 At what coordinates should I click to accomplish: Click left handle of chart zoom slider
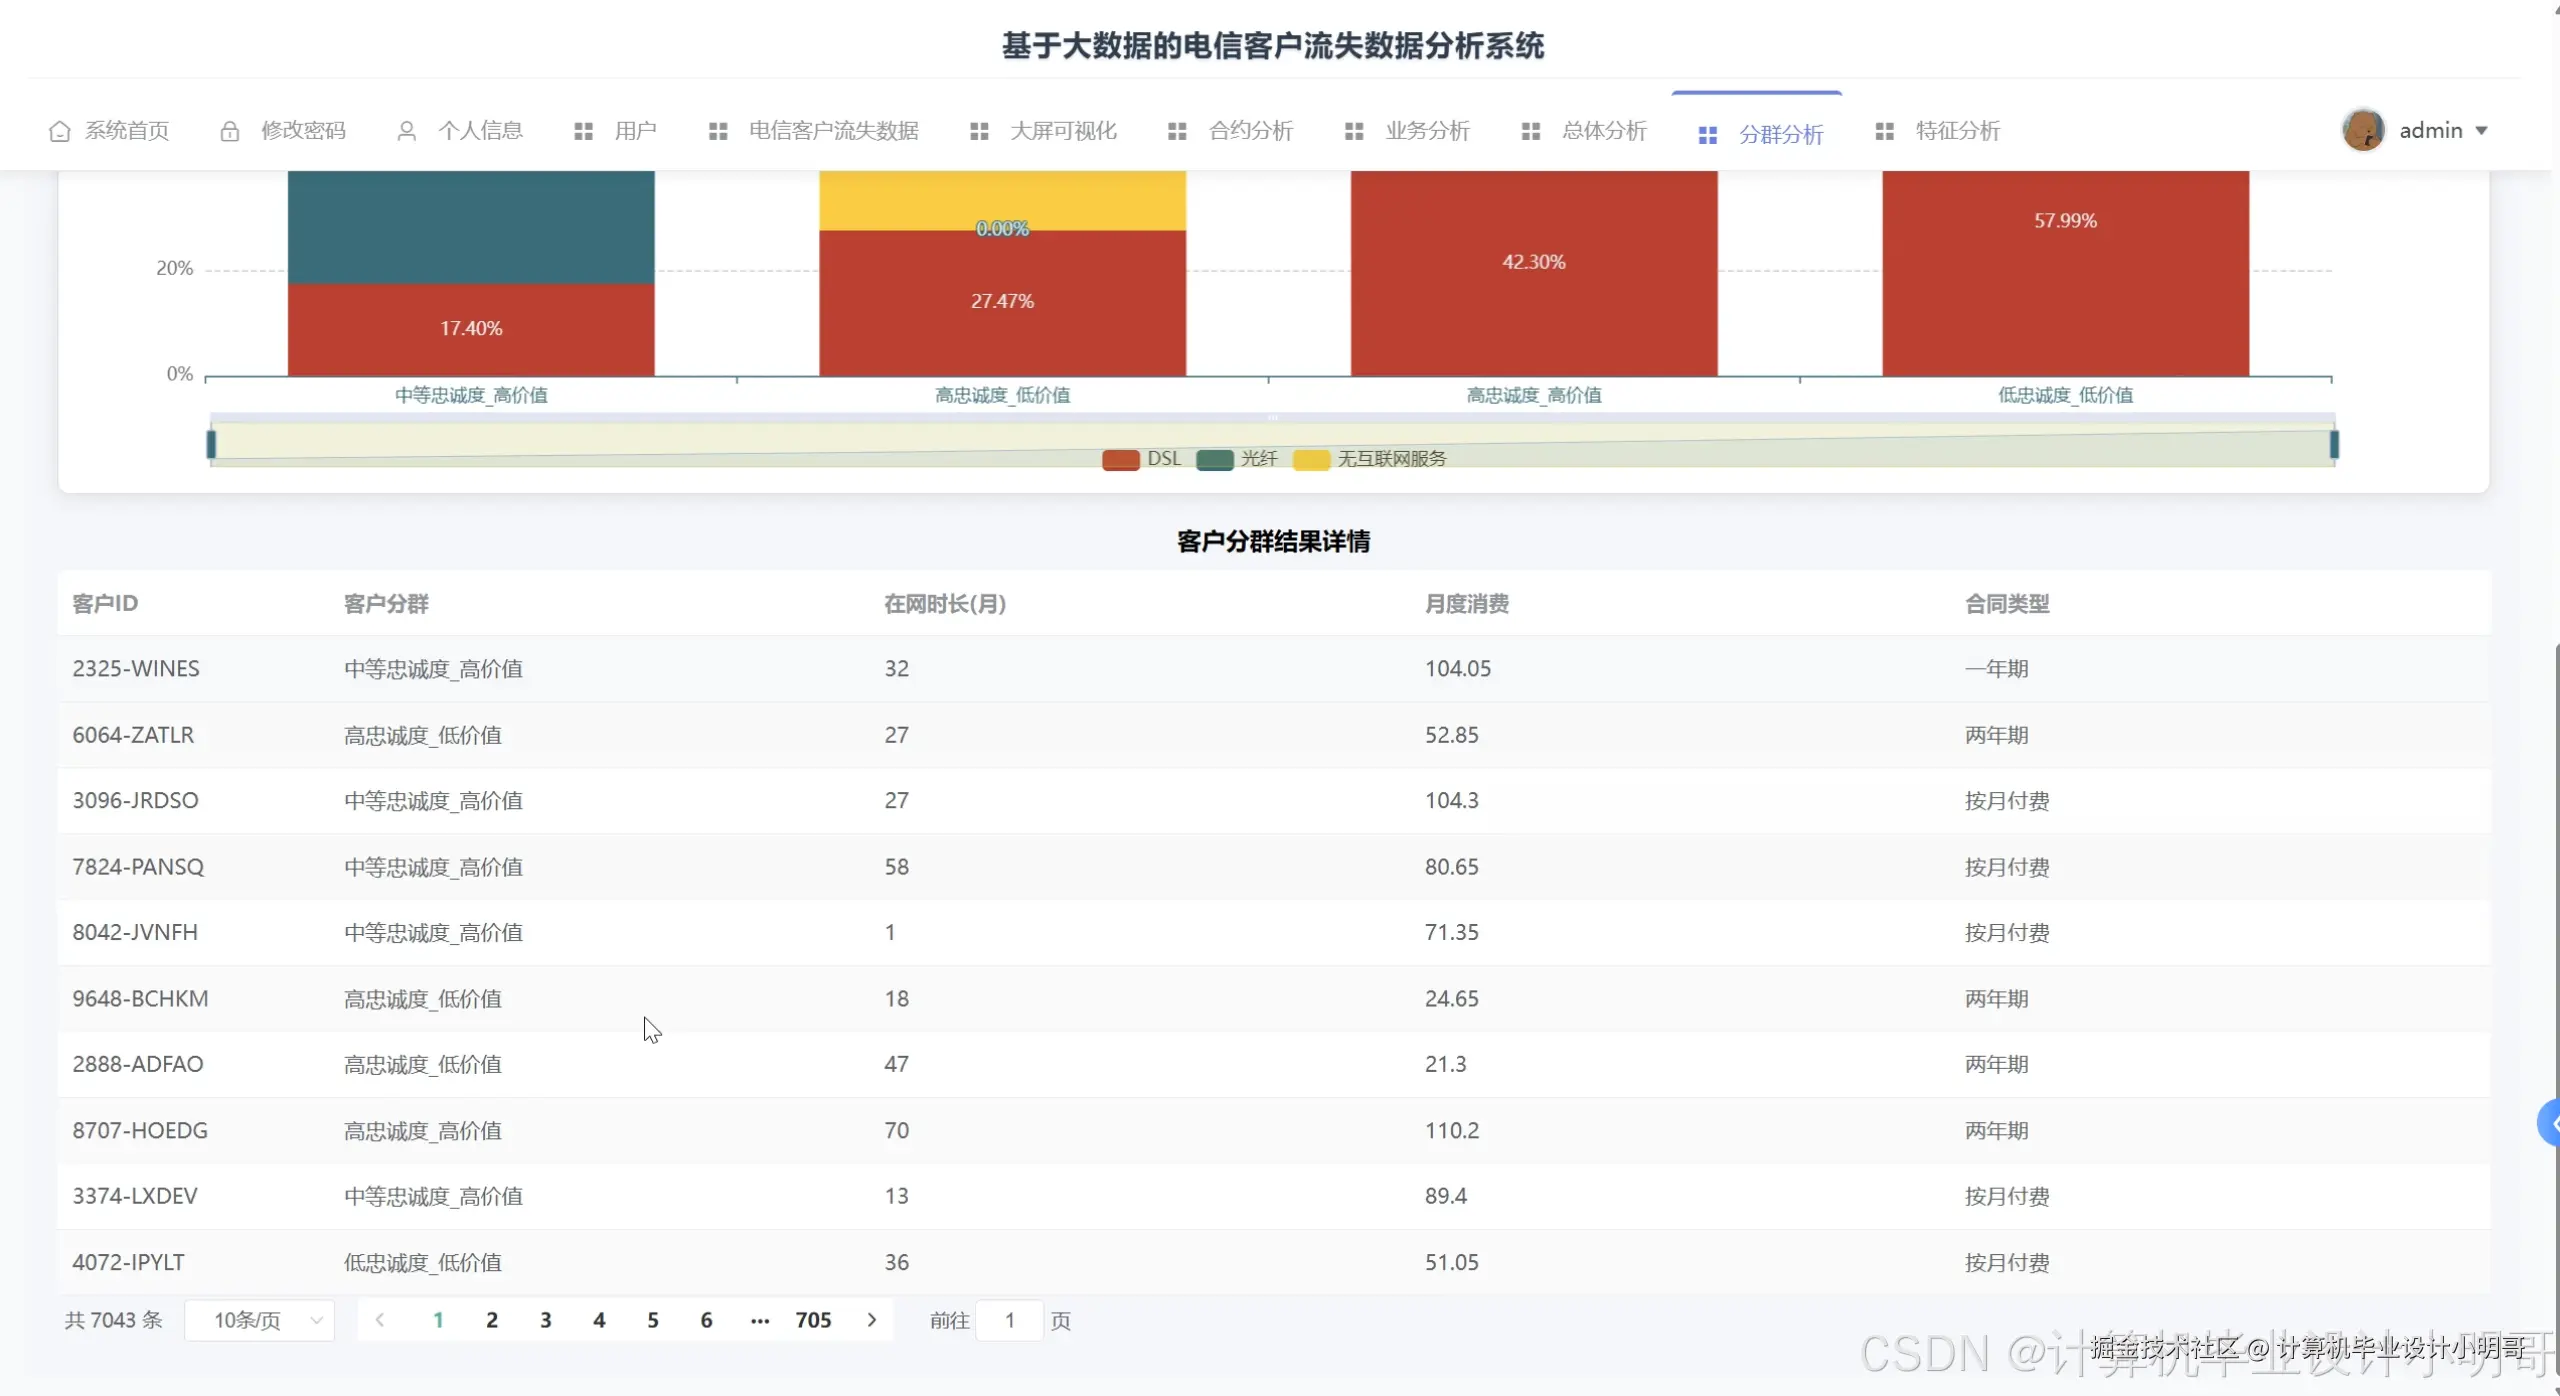(x=211, y=444)
